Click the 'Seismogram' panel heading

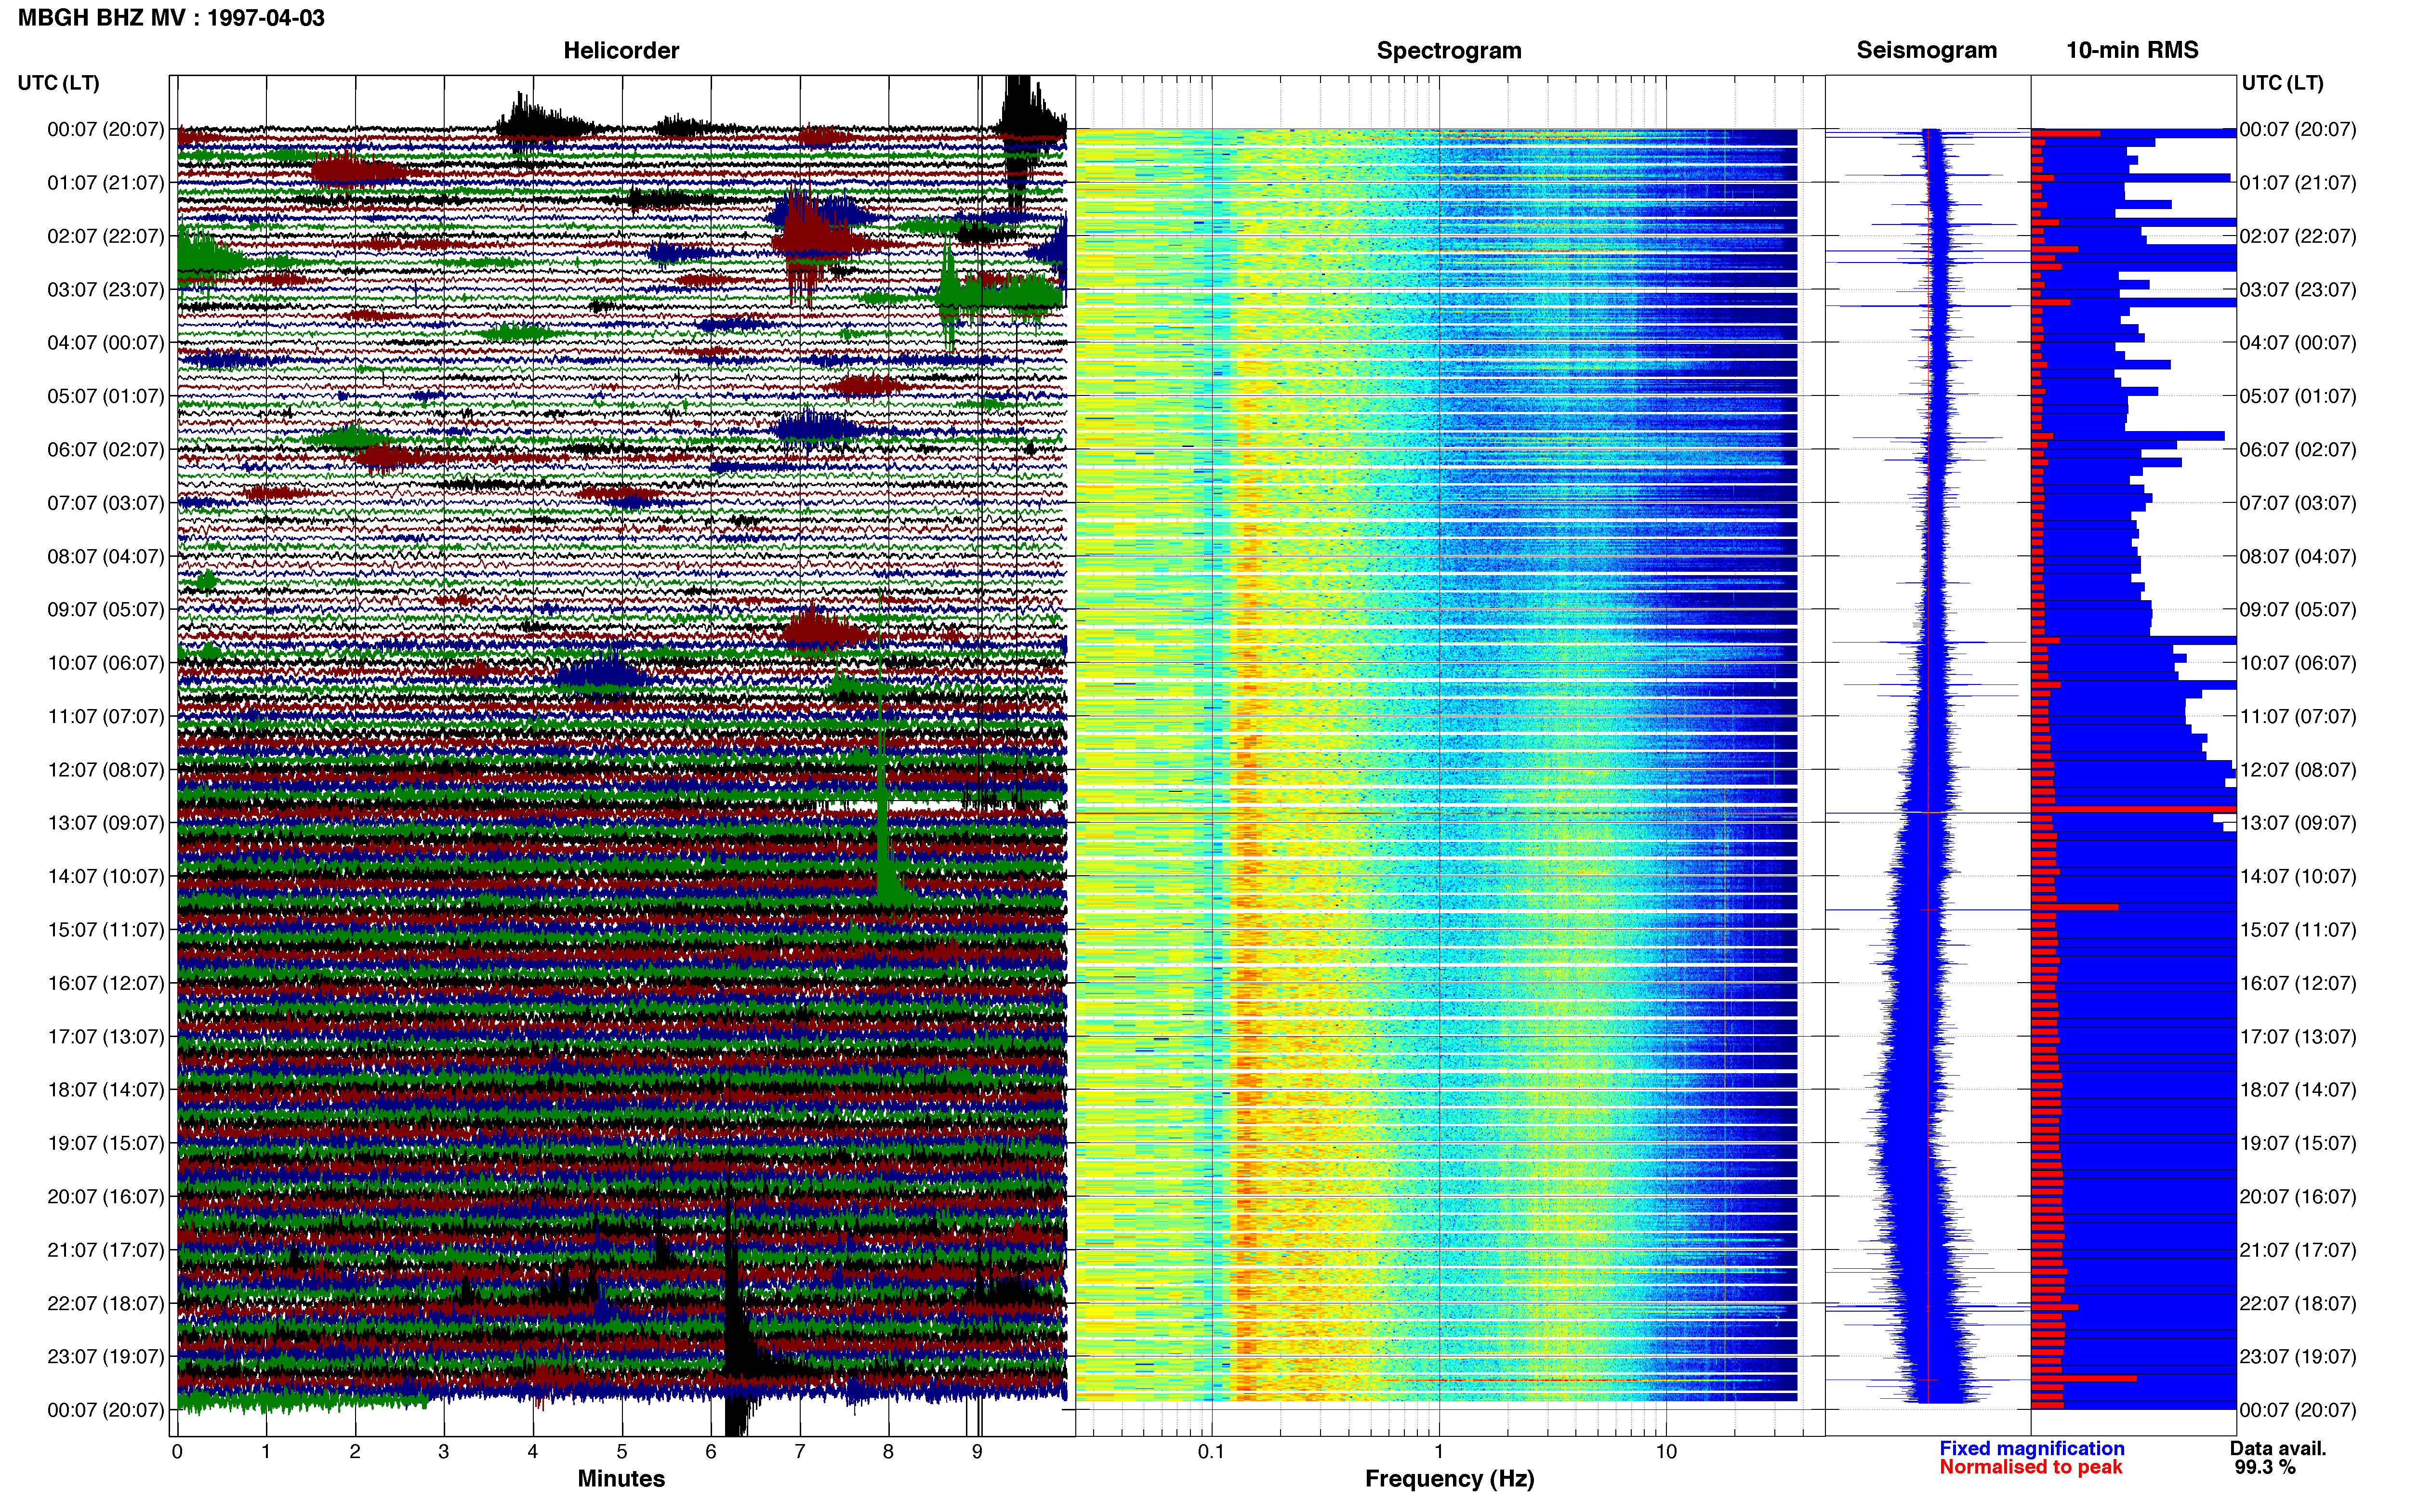tap(1926, 50)
